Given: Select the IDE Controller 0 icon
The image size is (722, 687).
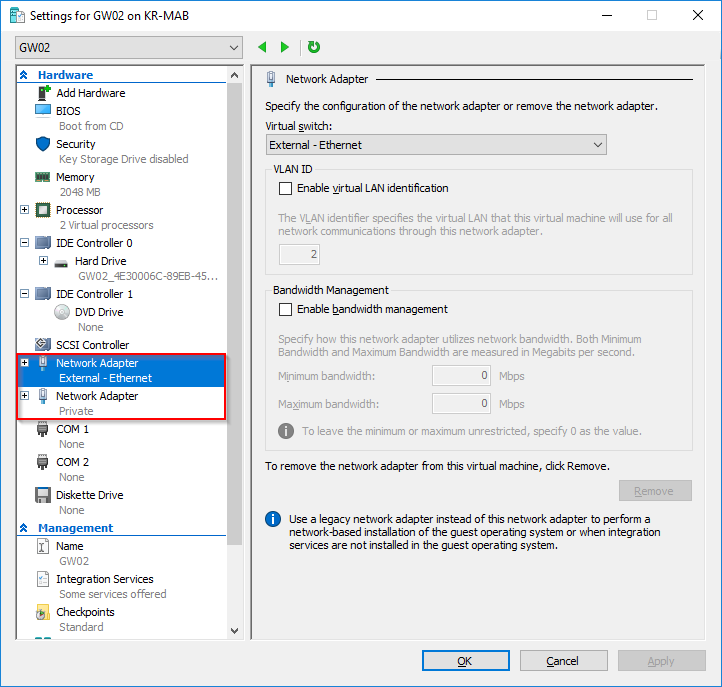Looking at the screenshot, I should click(x=43, y=243).
